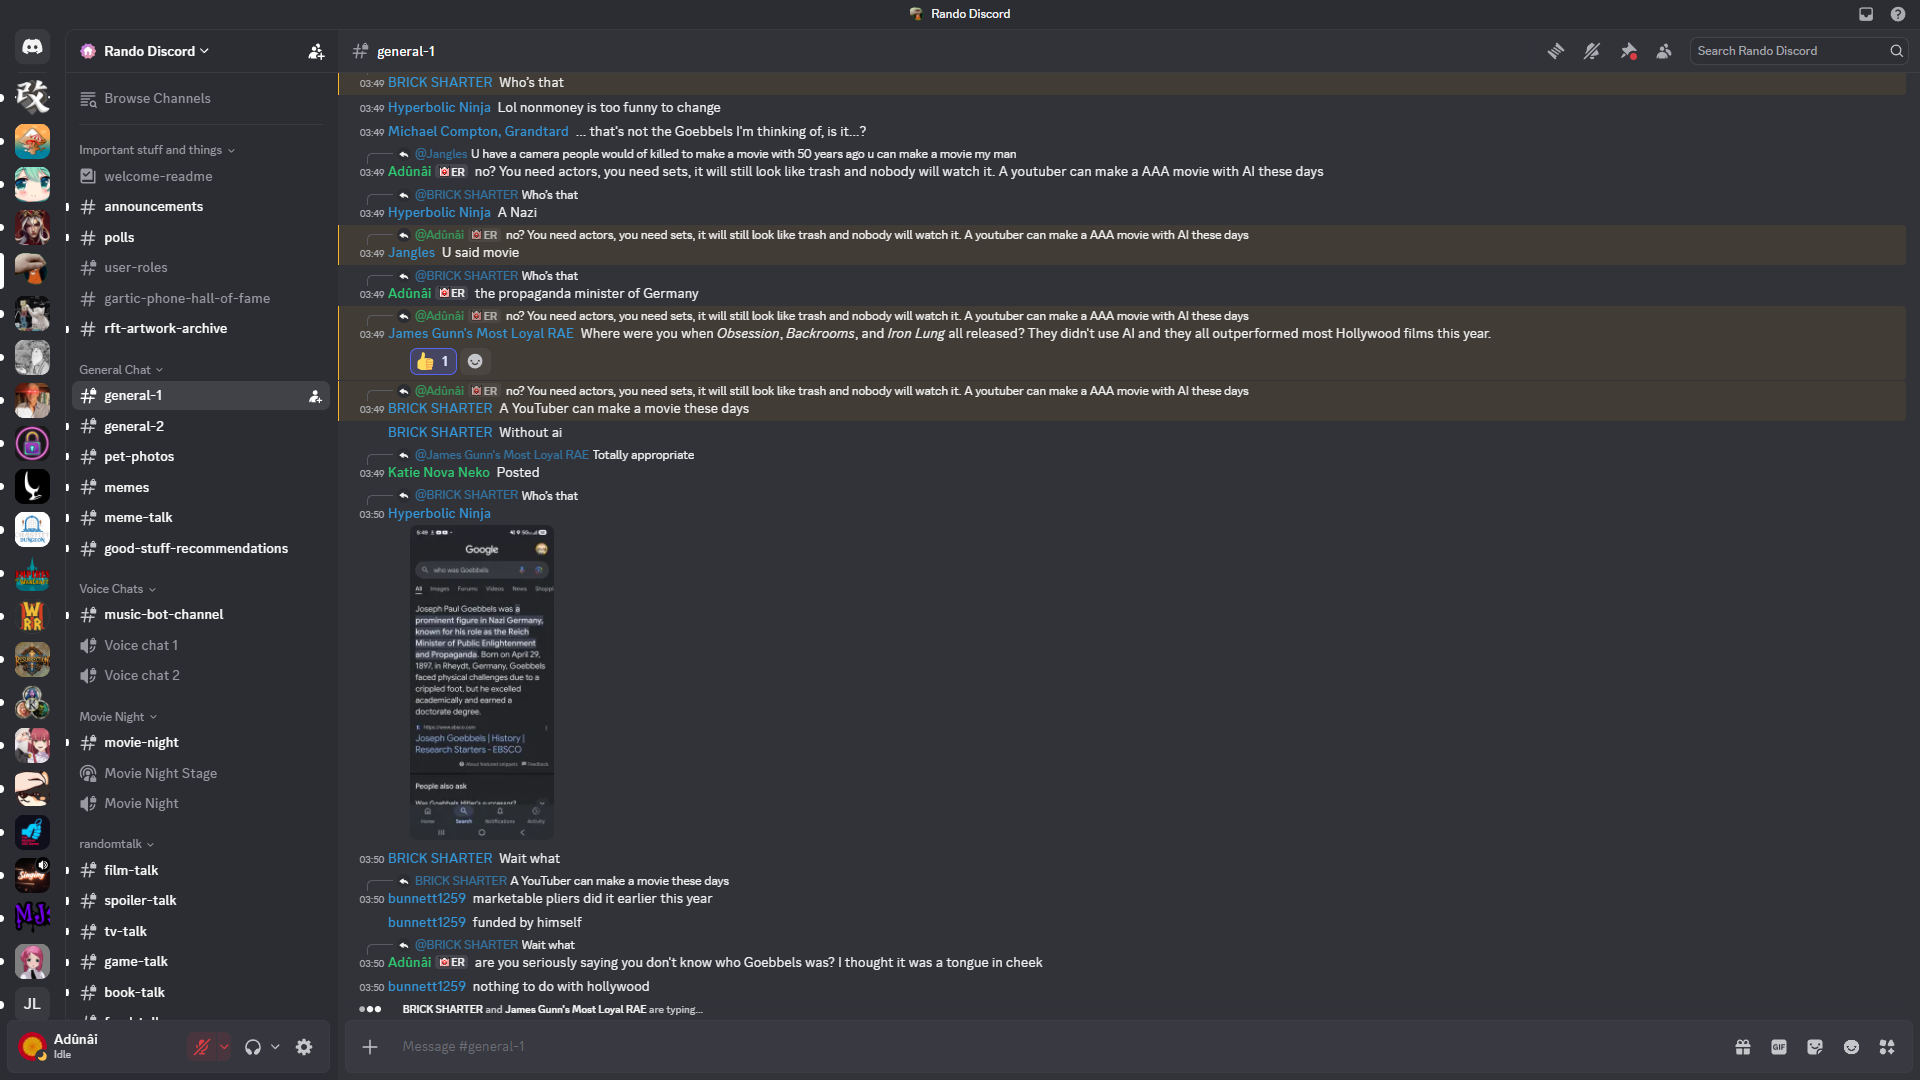Open the sticker picker
This screenshot has height=1080, width=1920.
[x=1815, y=1047]
